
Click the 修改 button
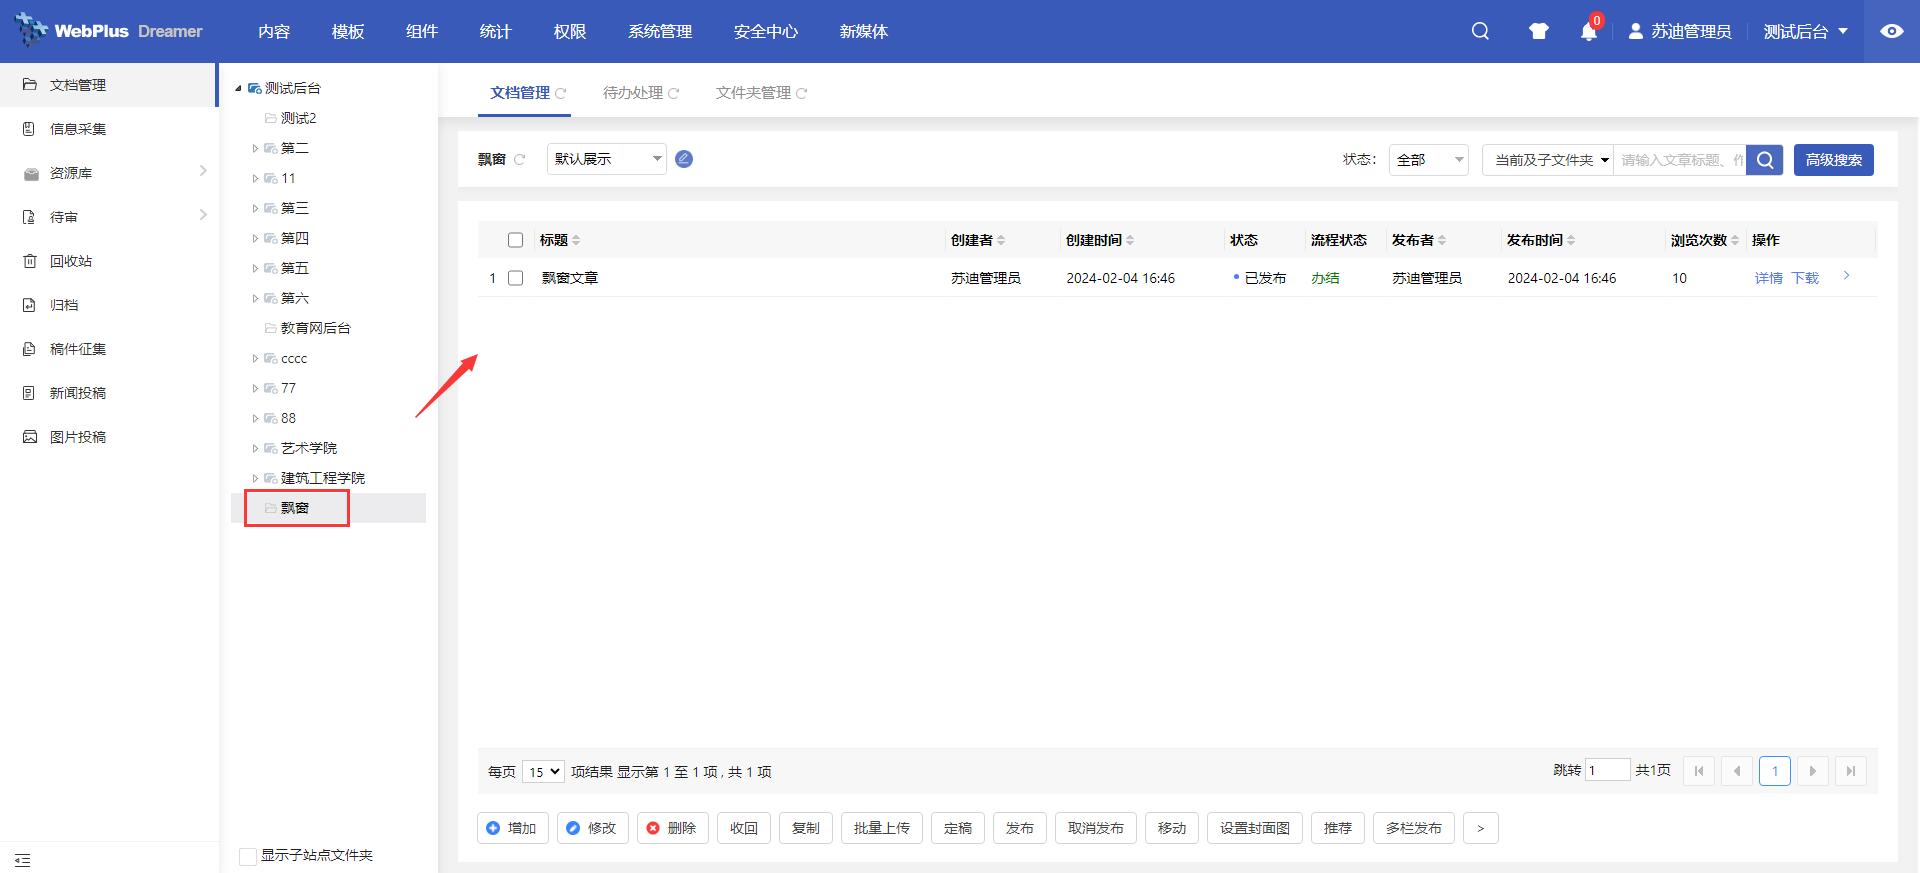point(593,828)
